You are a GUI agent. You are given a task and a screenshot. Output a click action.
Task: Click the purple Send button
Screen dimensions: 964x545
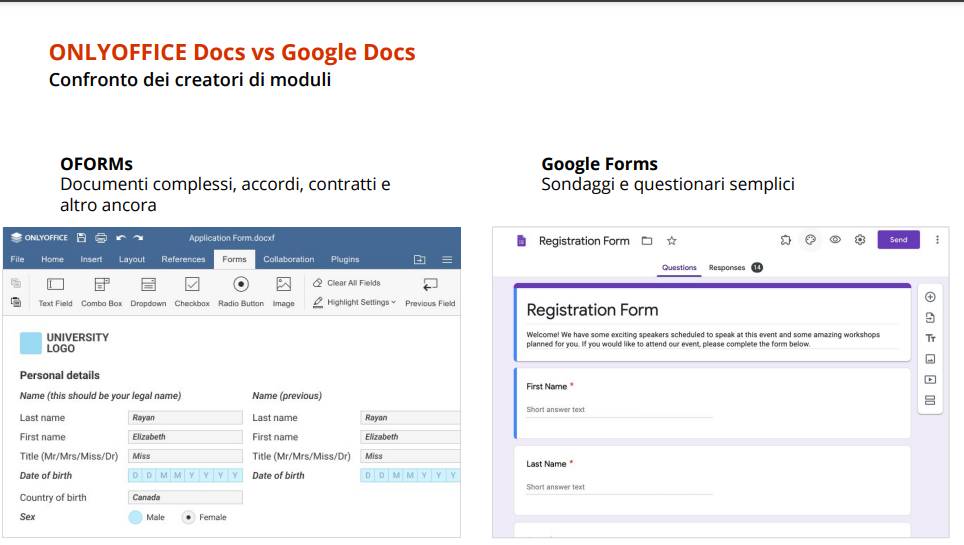[898, 240]
